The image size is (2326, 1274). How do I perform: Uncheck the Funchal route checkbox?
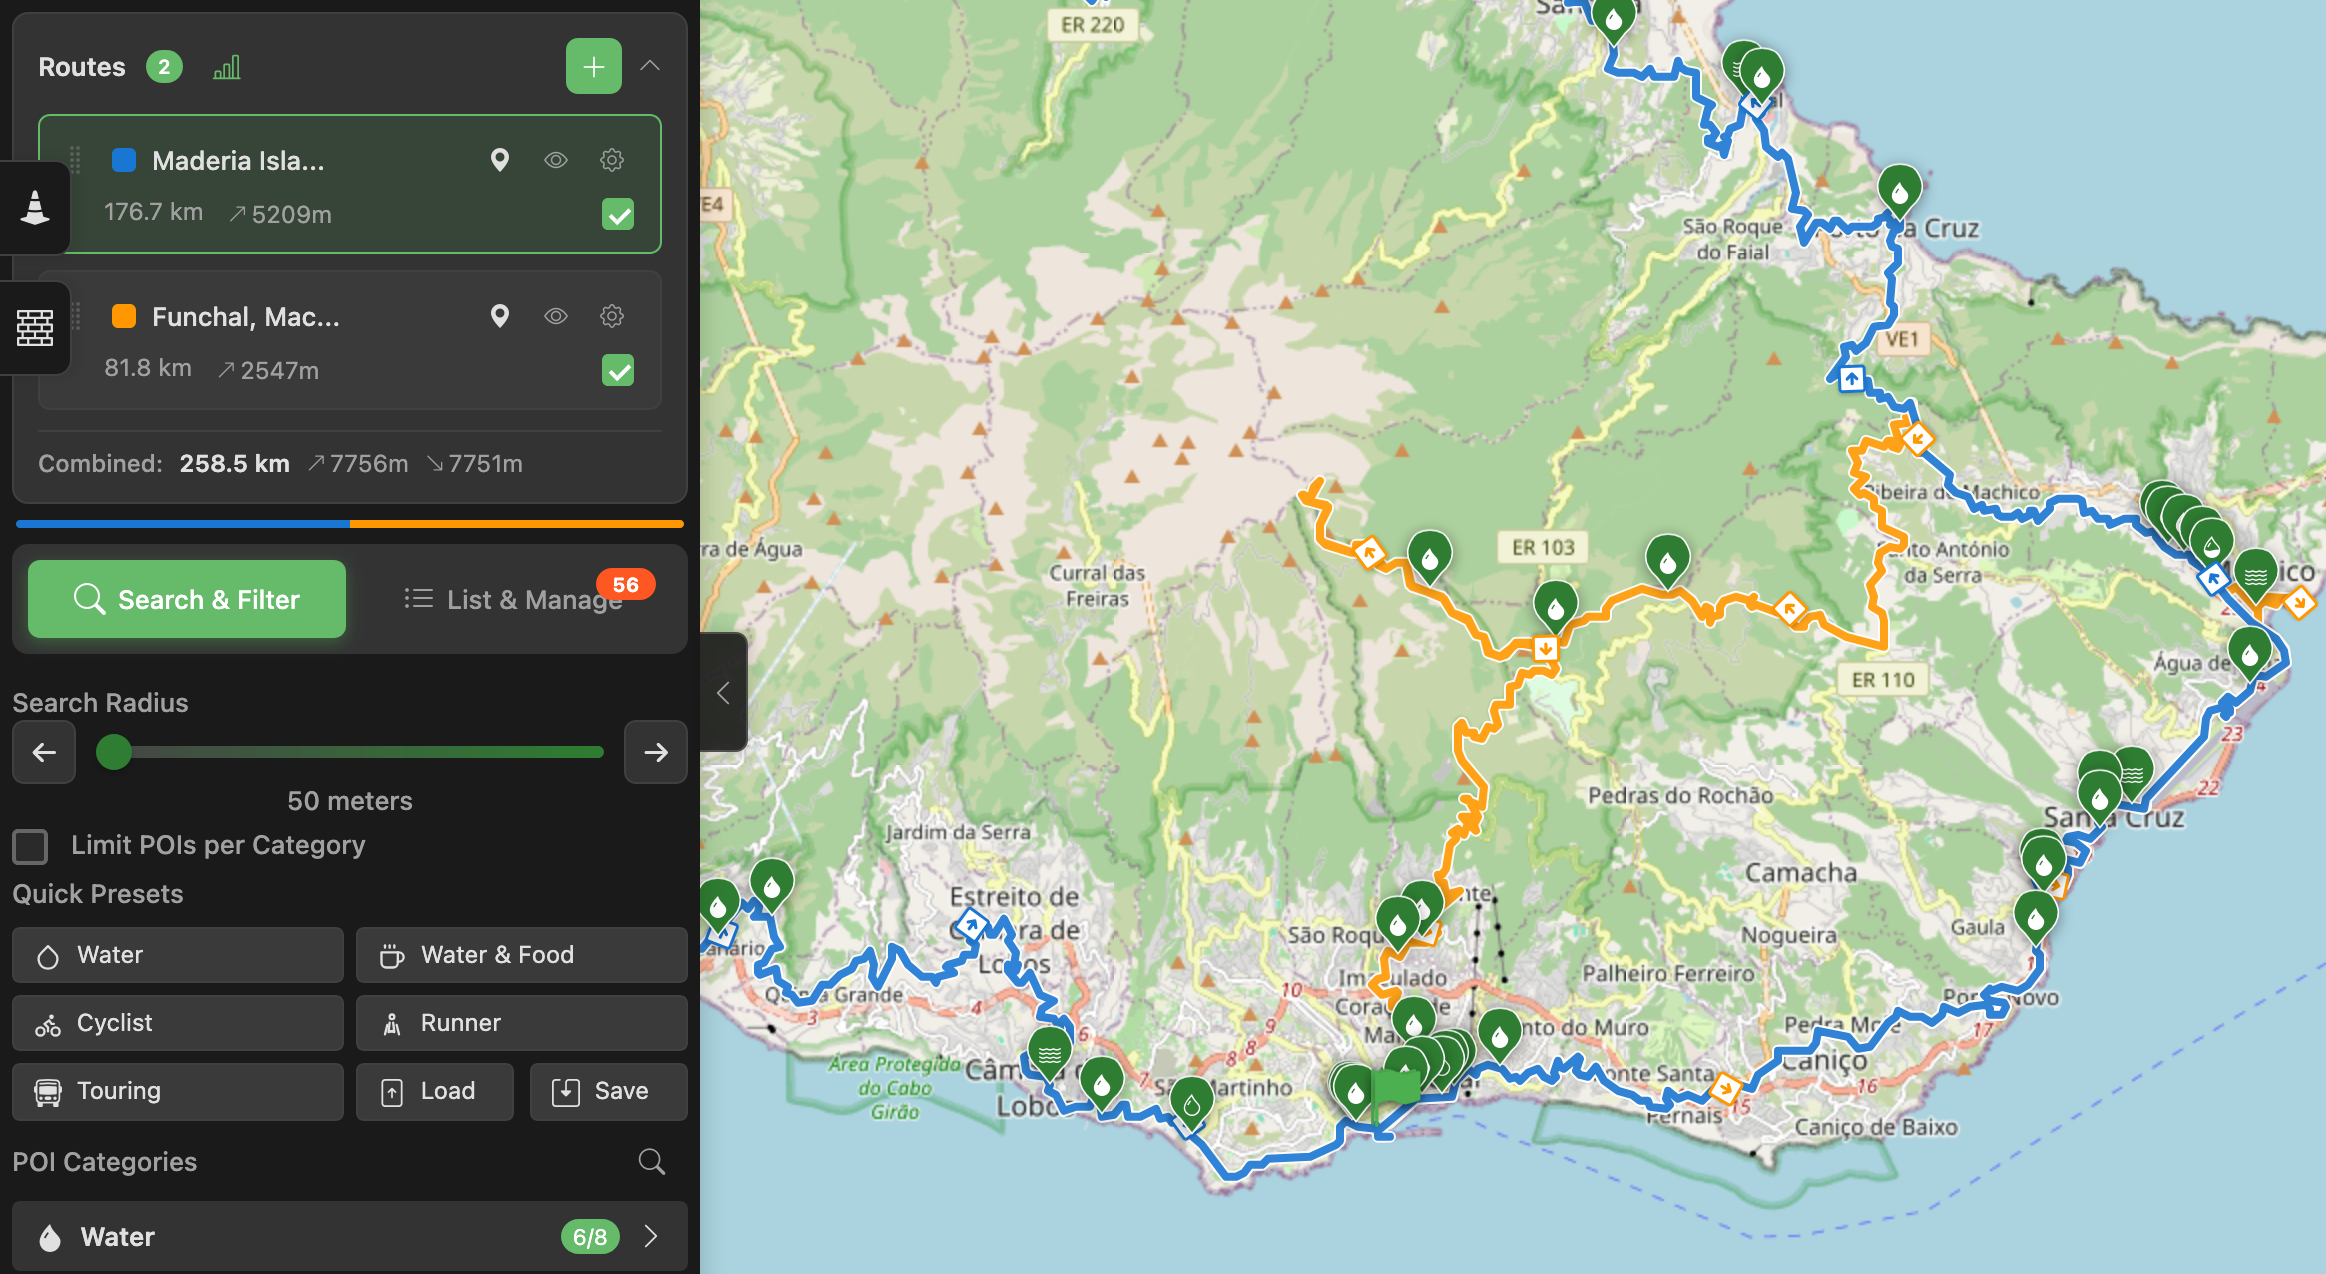(618, 370)
